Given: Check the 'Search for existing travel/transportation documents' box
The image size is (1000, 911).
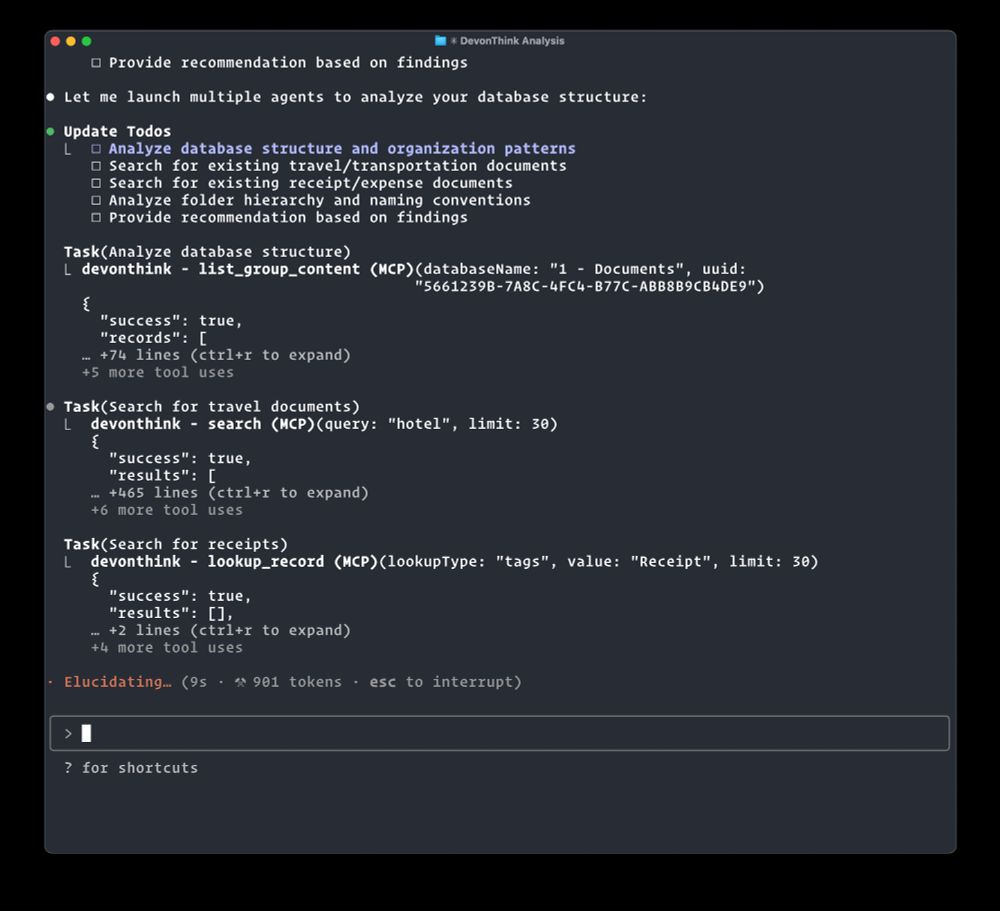Looking at the screenshot, I should point(96,166).
